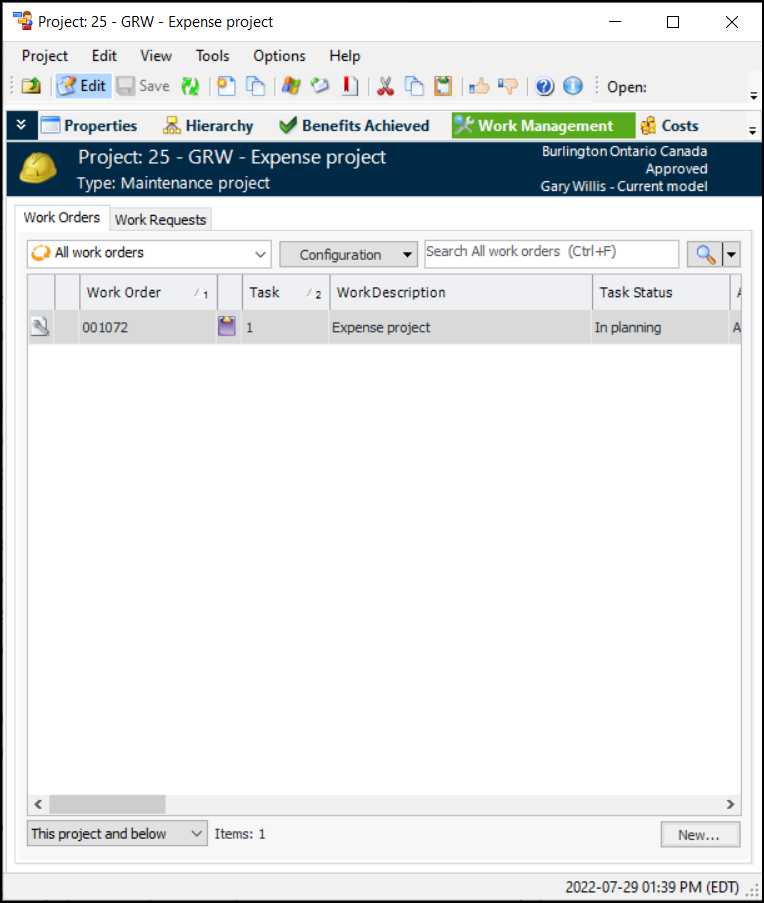Click the red document icon in the toolbar
The width and height of the screenshot is (764, 903).
click(349, 86)
